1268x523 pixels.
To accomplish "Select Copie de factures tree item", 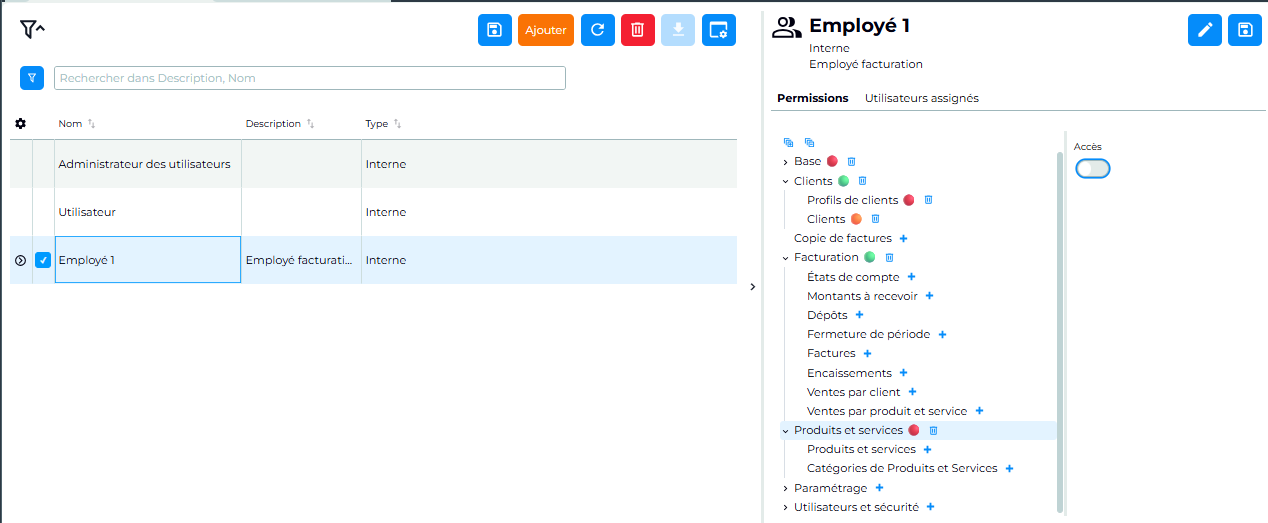I will (843, 238).
